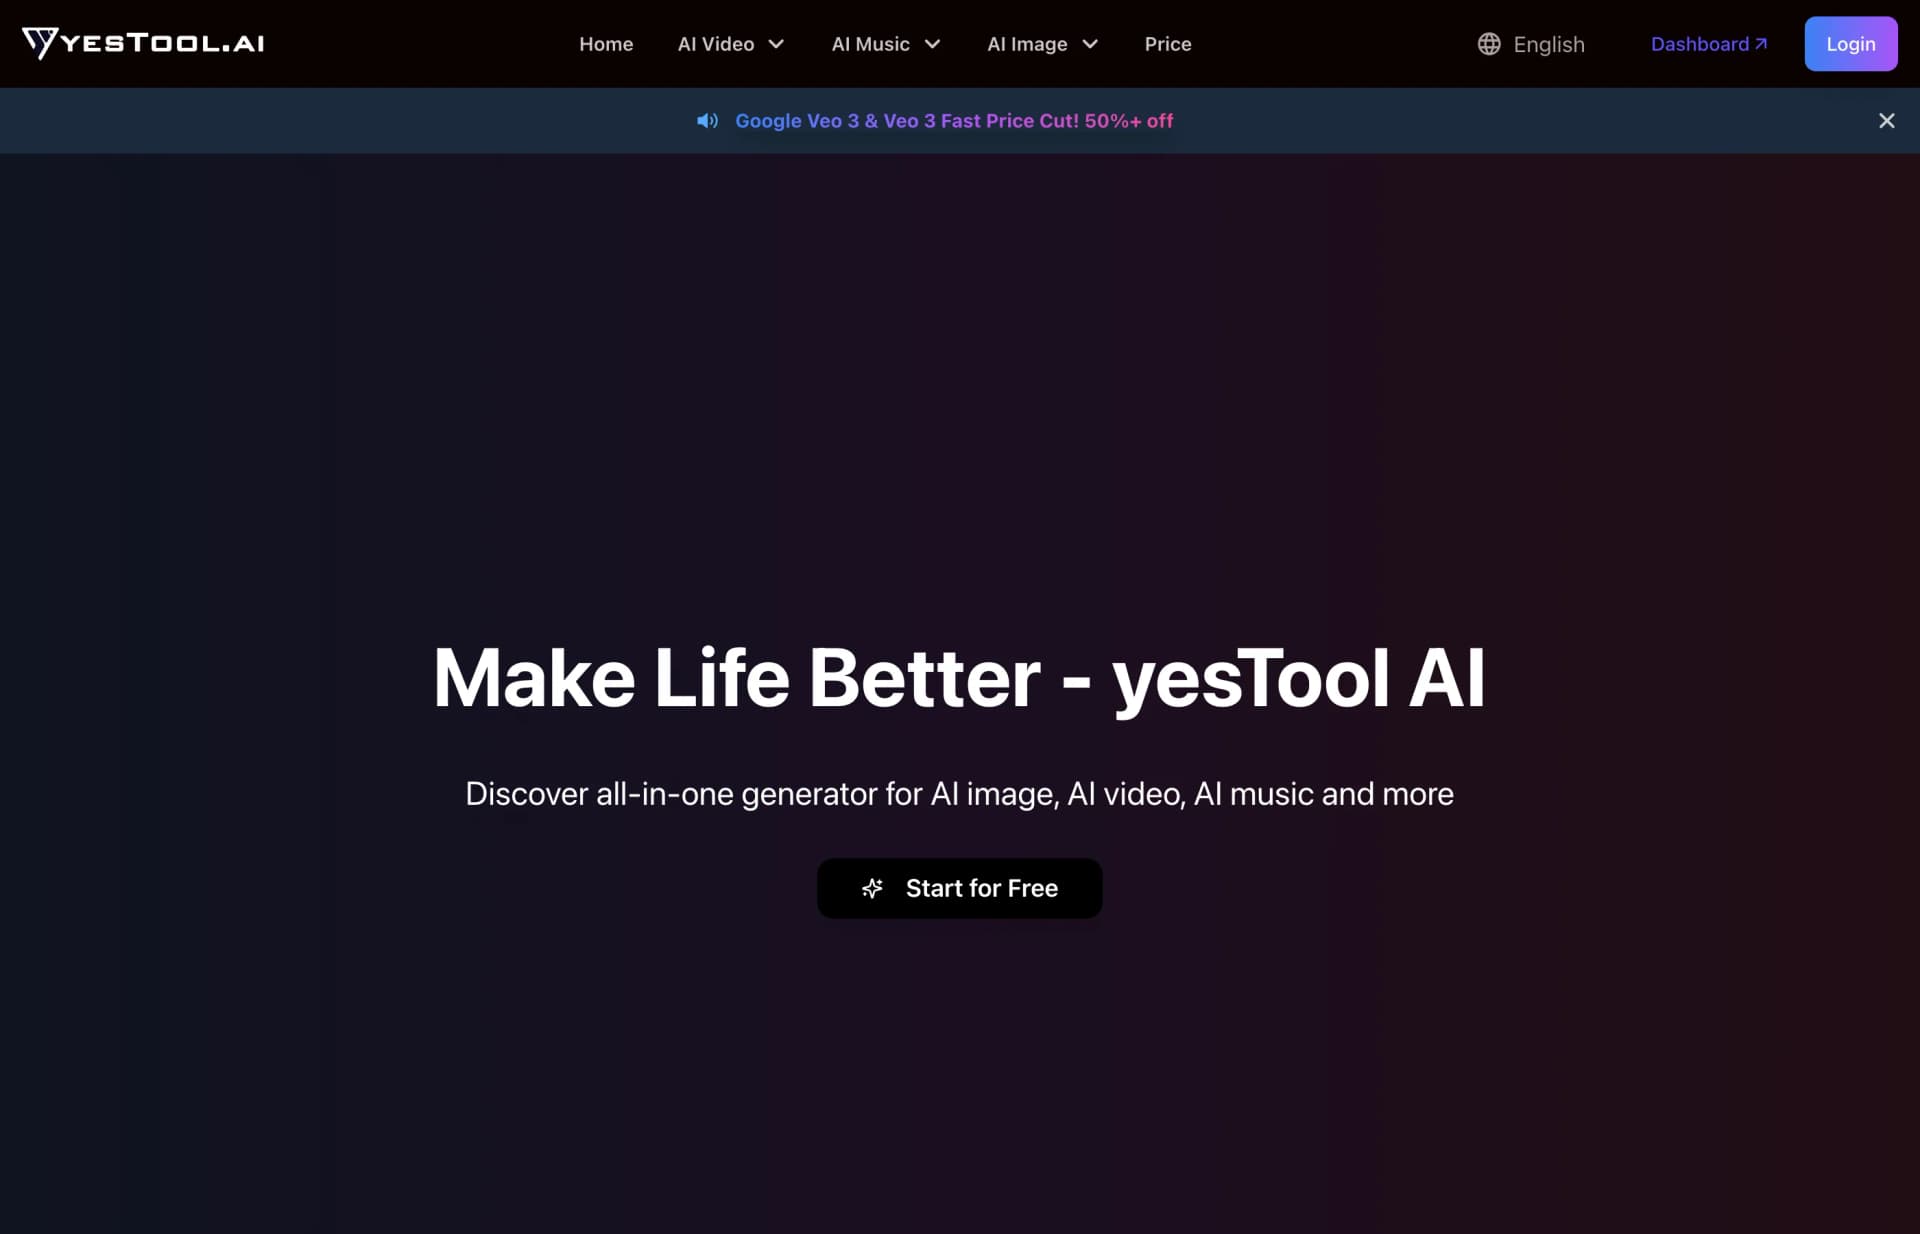The height and width of the screenshot is (1234, 1920).
Task: Open the chevron beside AI Music
Action: point(931,44)
